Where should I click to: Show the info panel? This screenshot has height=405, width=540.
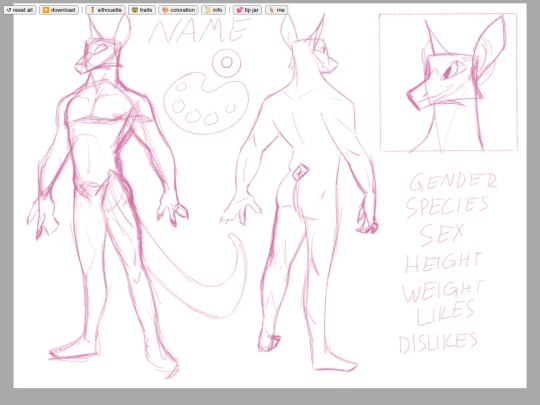tap(214, 10)
